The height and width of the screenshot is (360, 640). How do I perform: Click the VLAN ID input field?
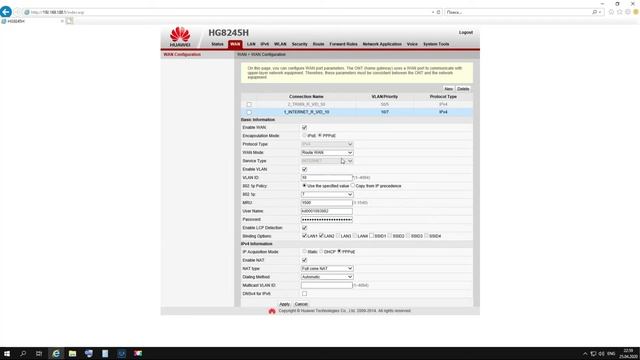click(327, 178)
